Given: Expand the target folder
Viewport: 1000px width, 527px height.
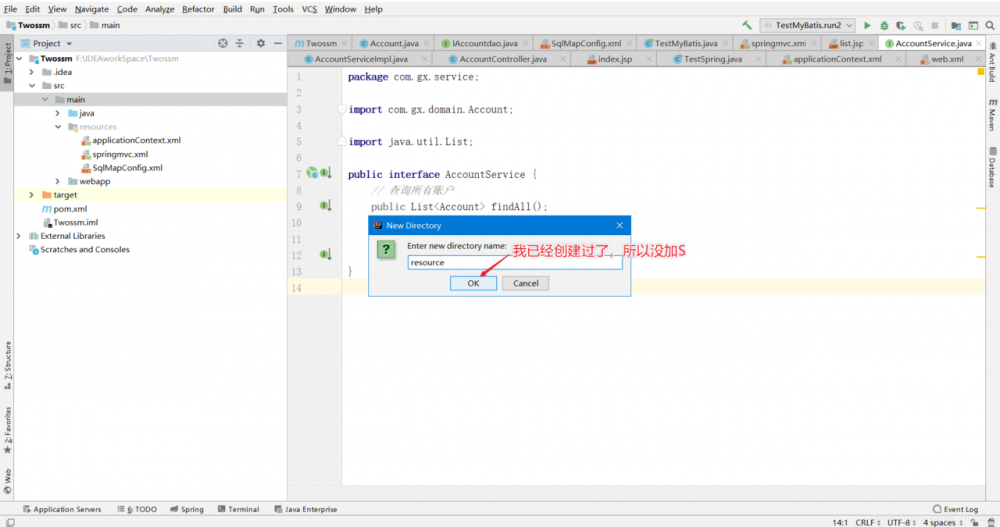Looking at the screenshot, I should [x=32, y=195].
